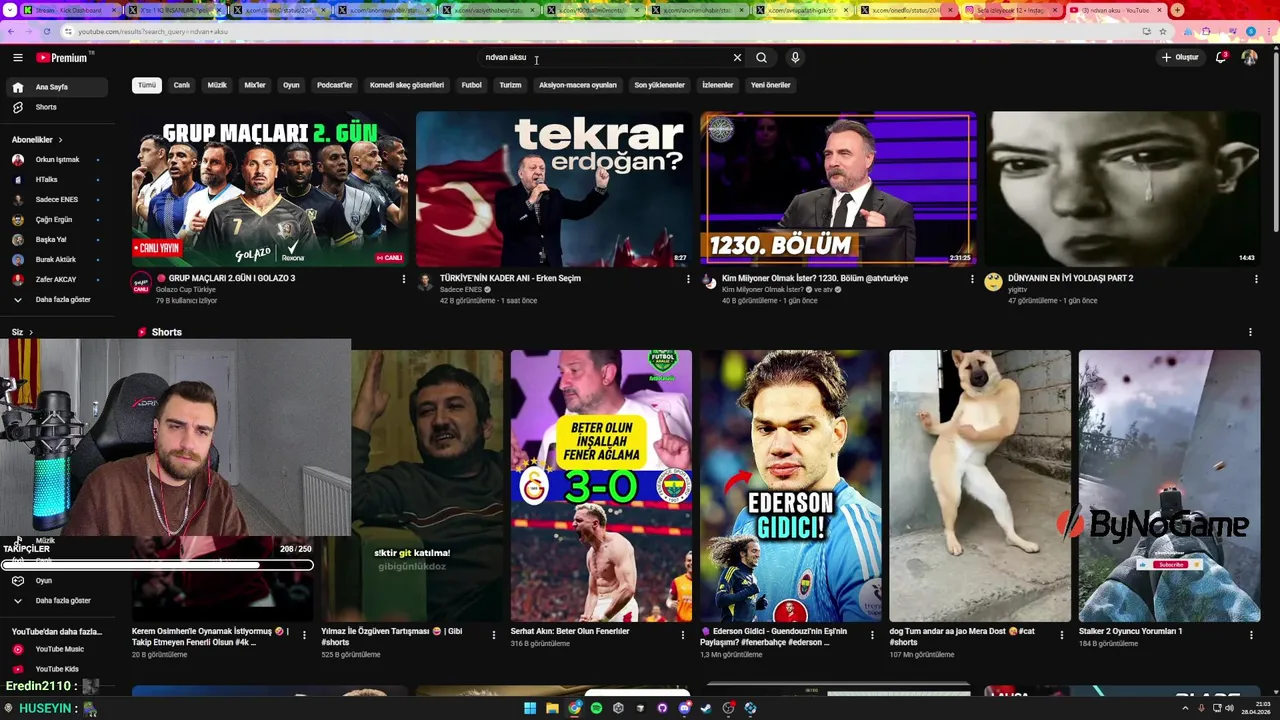Viewport: 1280px width, 720px height.
Task: Click the browser address bar URL
Action: (x=153, y=31)
